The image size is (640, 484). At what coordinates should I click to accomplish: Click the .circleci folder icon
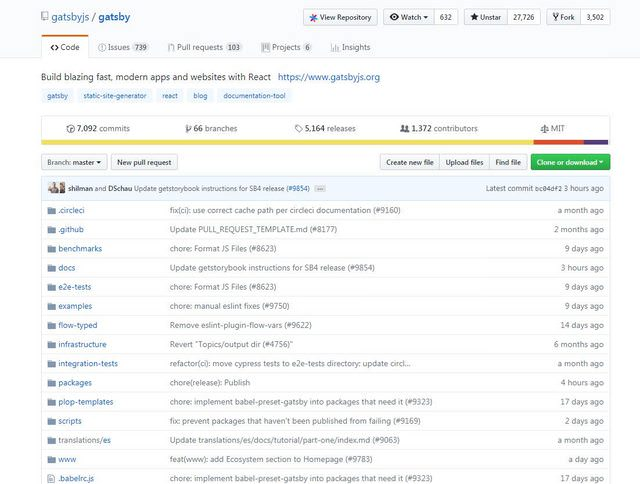pos(51,211)
